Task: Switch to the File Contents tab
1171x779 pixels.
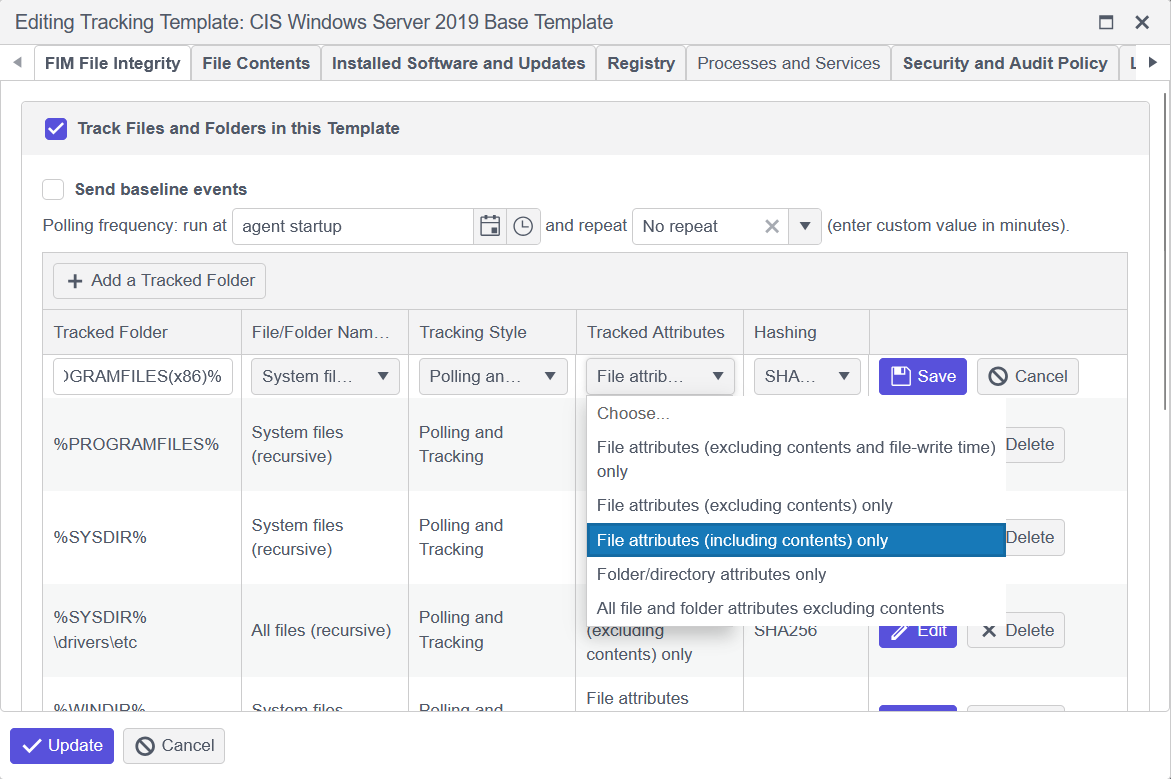Action: pyautogui.click(x=256, y=63)
